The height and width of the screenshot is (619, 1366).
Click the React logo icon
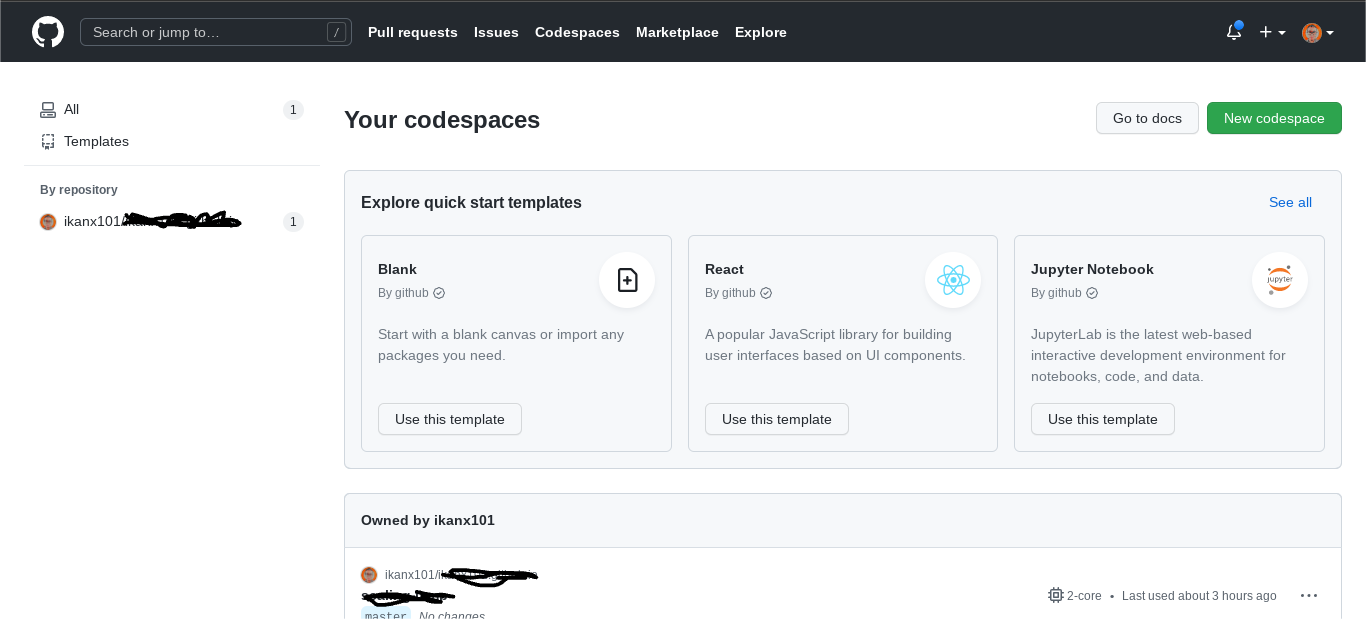pos(953,280)
